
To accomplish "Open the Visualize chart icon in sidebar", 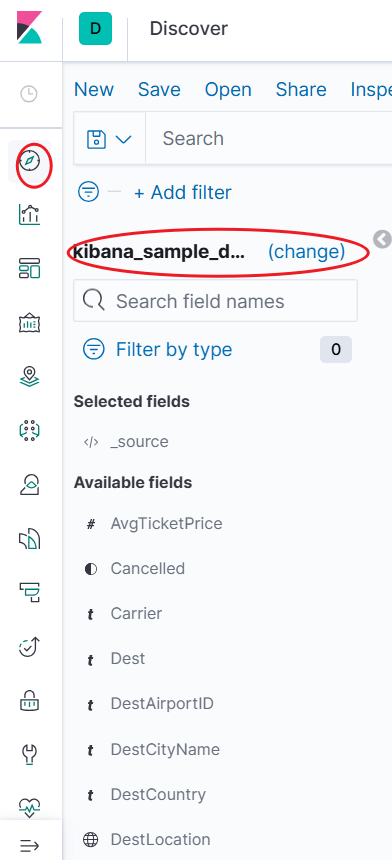I will point(30,214).
